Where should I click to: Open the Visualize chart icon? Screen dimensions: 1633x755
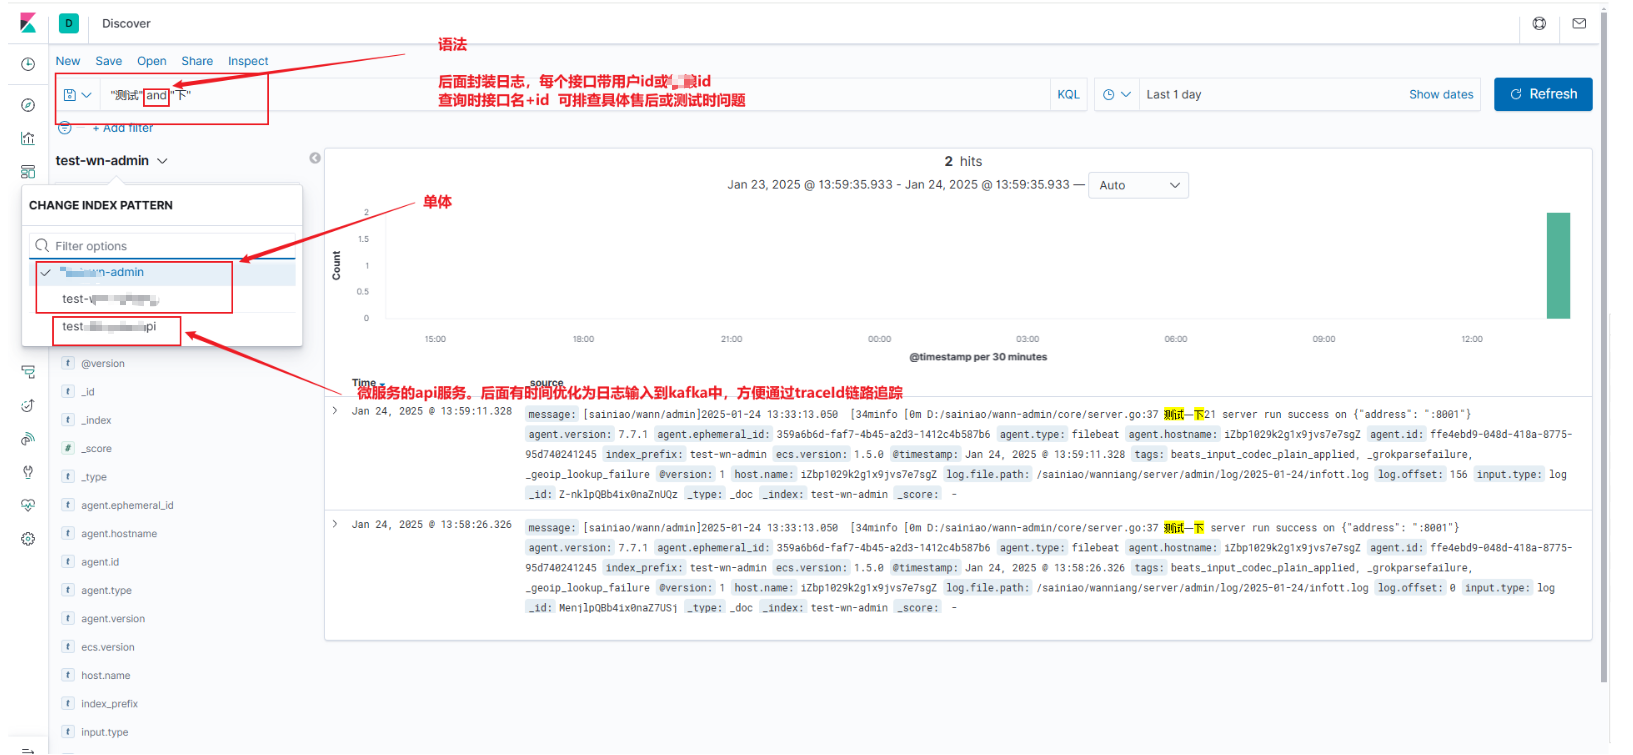[28, 138]
